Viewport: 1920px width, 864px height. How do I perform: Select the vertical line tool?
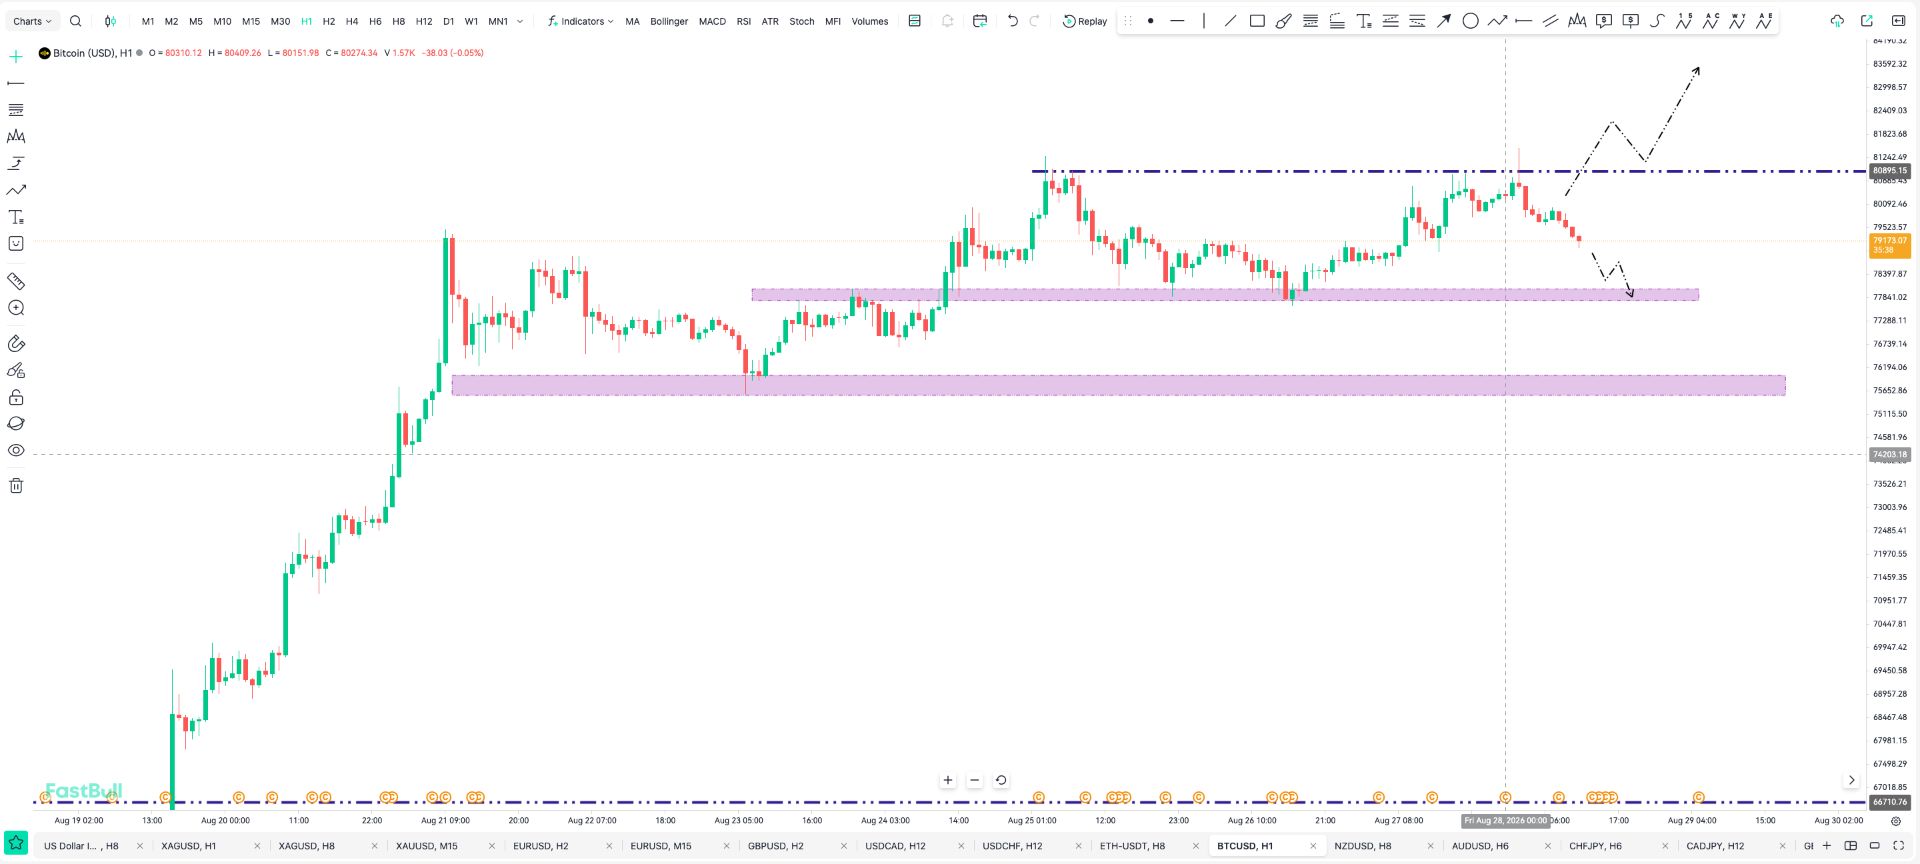[x=1204, y=21]
